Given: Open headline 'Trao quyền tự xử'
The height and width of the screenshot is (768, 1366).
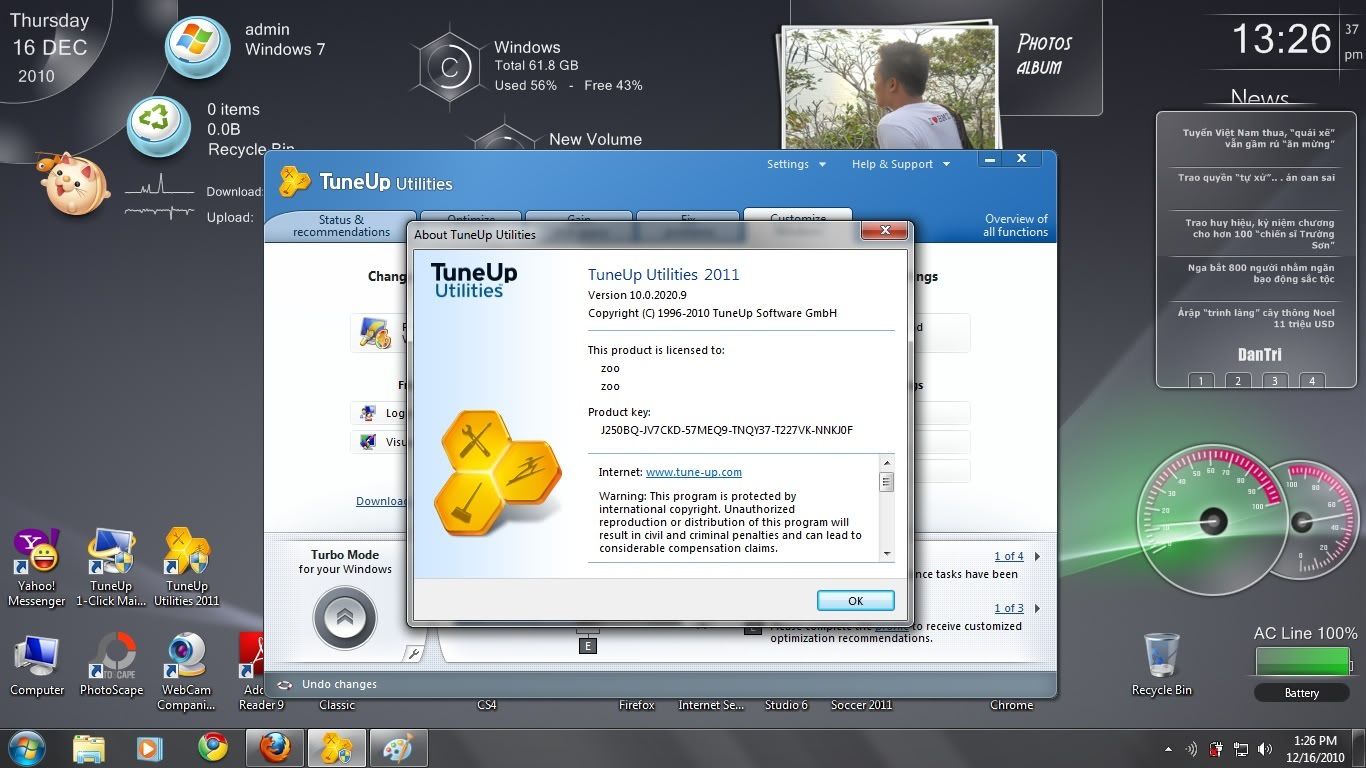Looking at the screenshot, I should [1256, 178].
